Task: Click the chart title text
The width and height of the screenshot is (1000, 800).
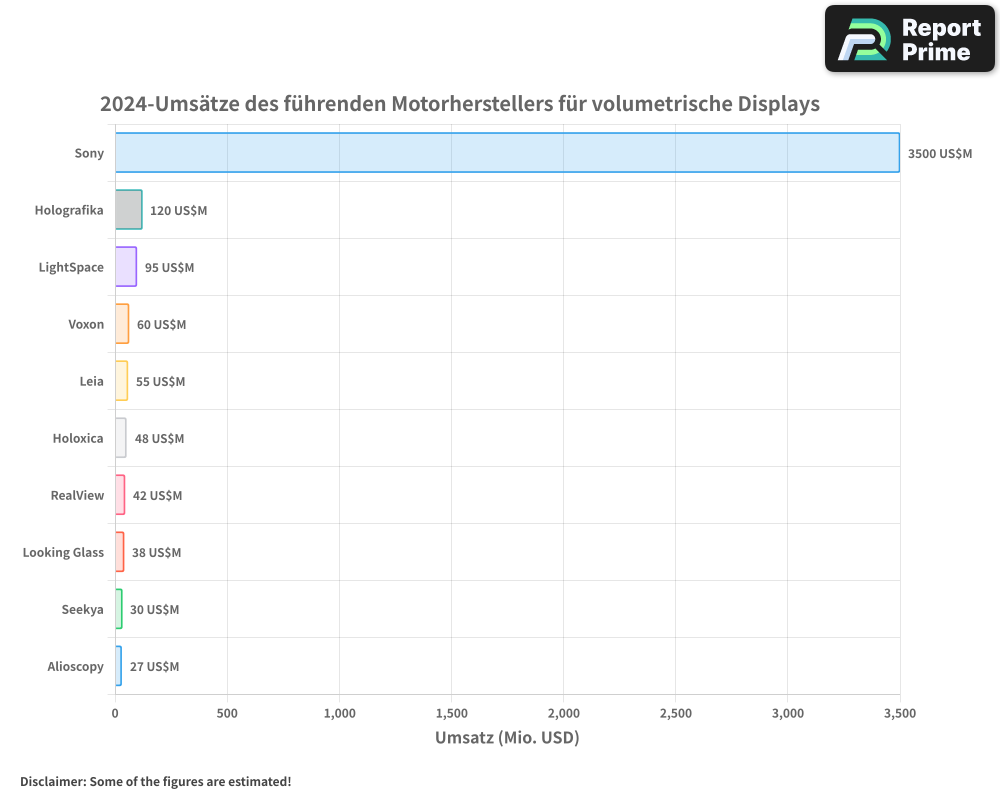Action: [x=459, y=103]
